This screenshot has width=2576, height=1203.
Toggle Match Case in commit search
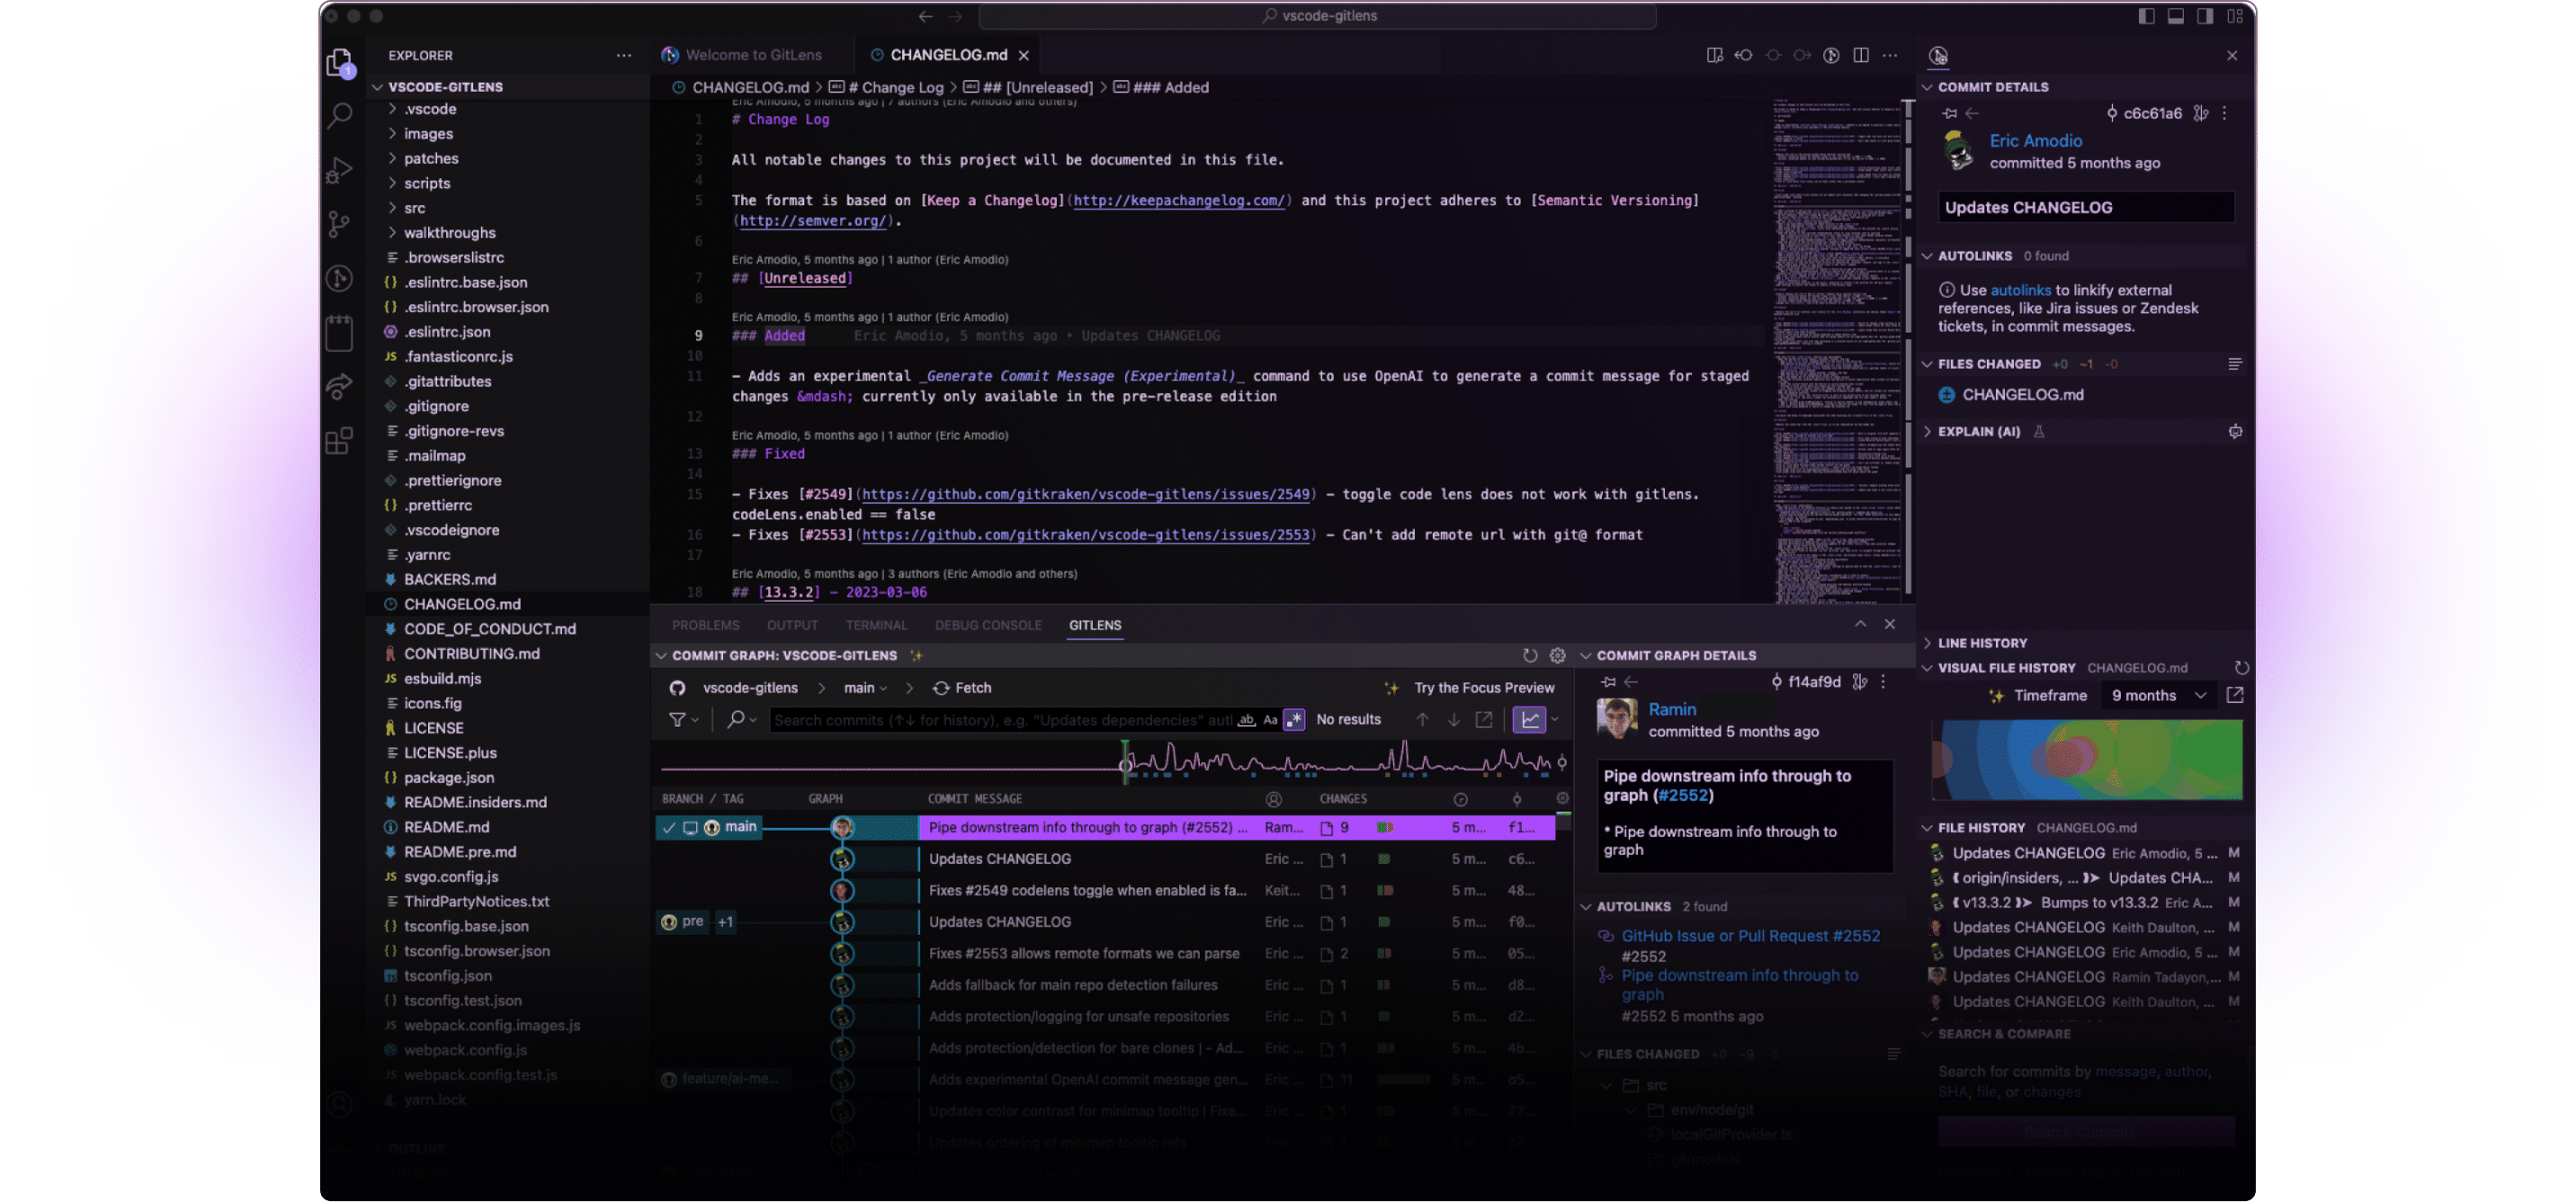pyautogui.click(x=1269, y=720)
